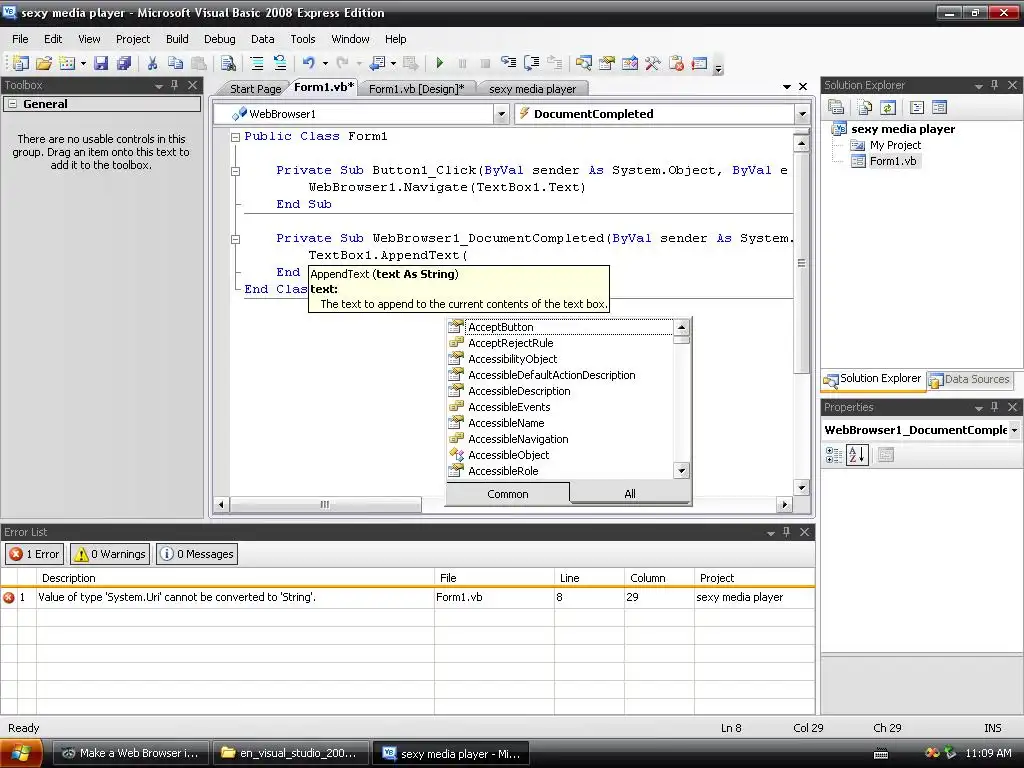
Task: Click the Find in Files icon
Action: click(228, 63)
